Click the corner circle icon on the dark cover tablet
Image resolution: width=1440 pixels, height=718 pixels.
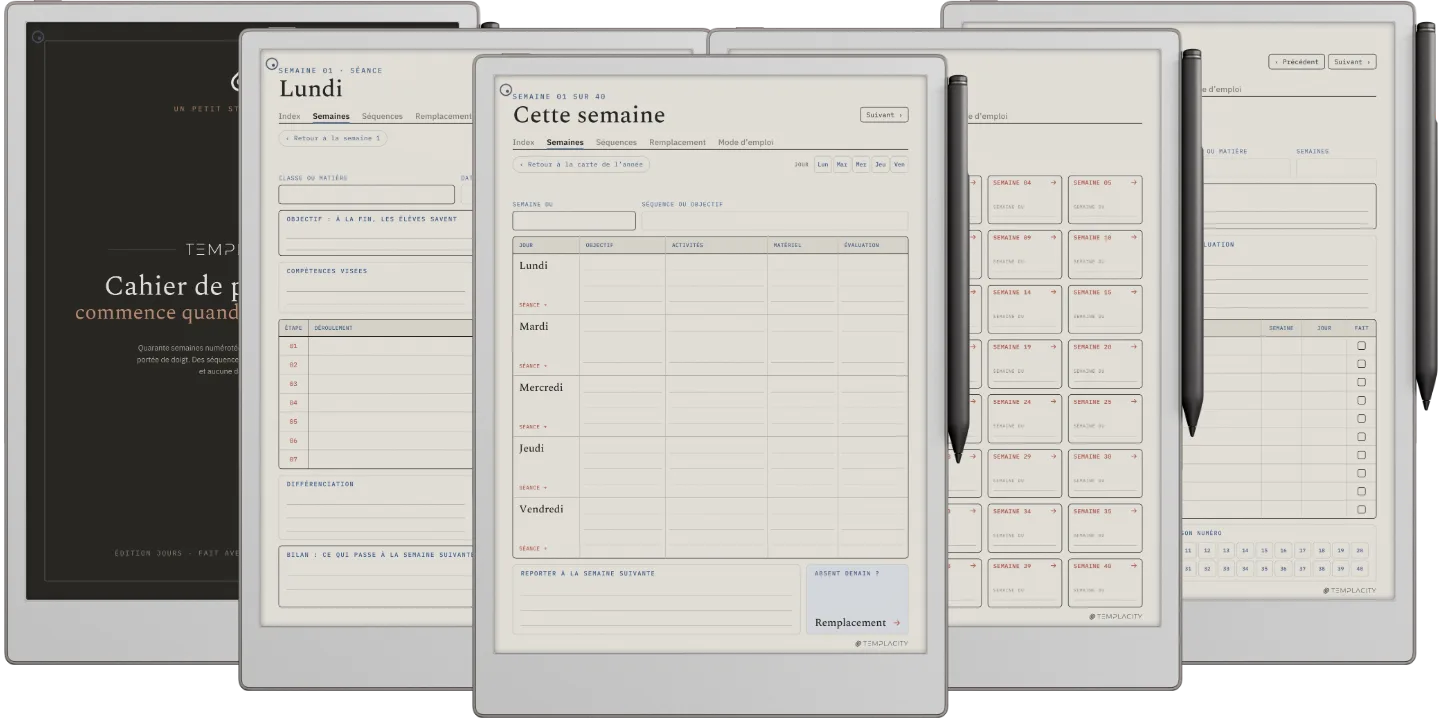tap(38, 38)
